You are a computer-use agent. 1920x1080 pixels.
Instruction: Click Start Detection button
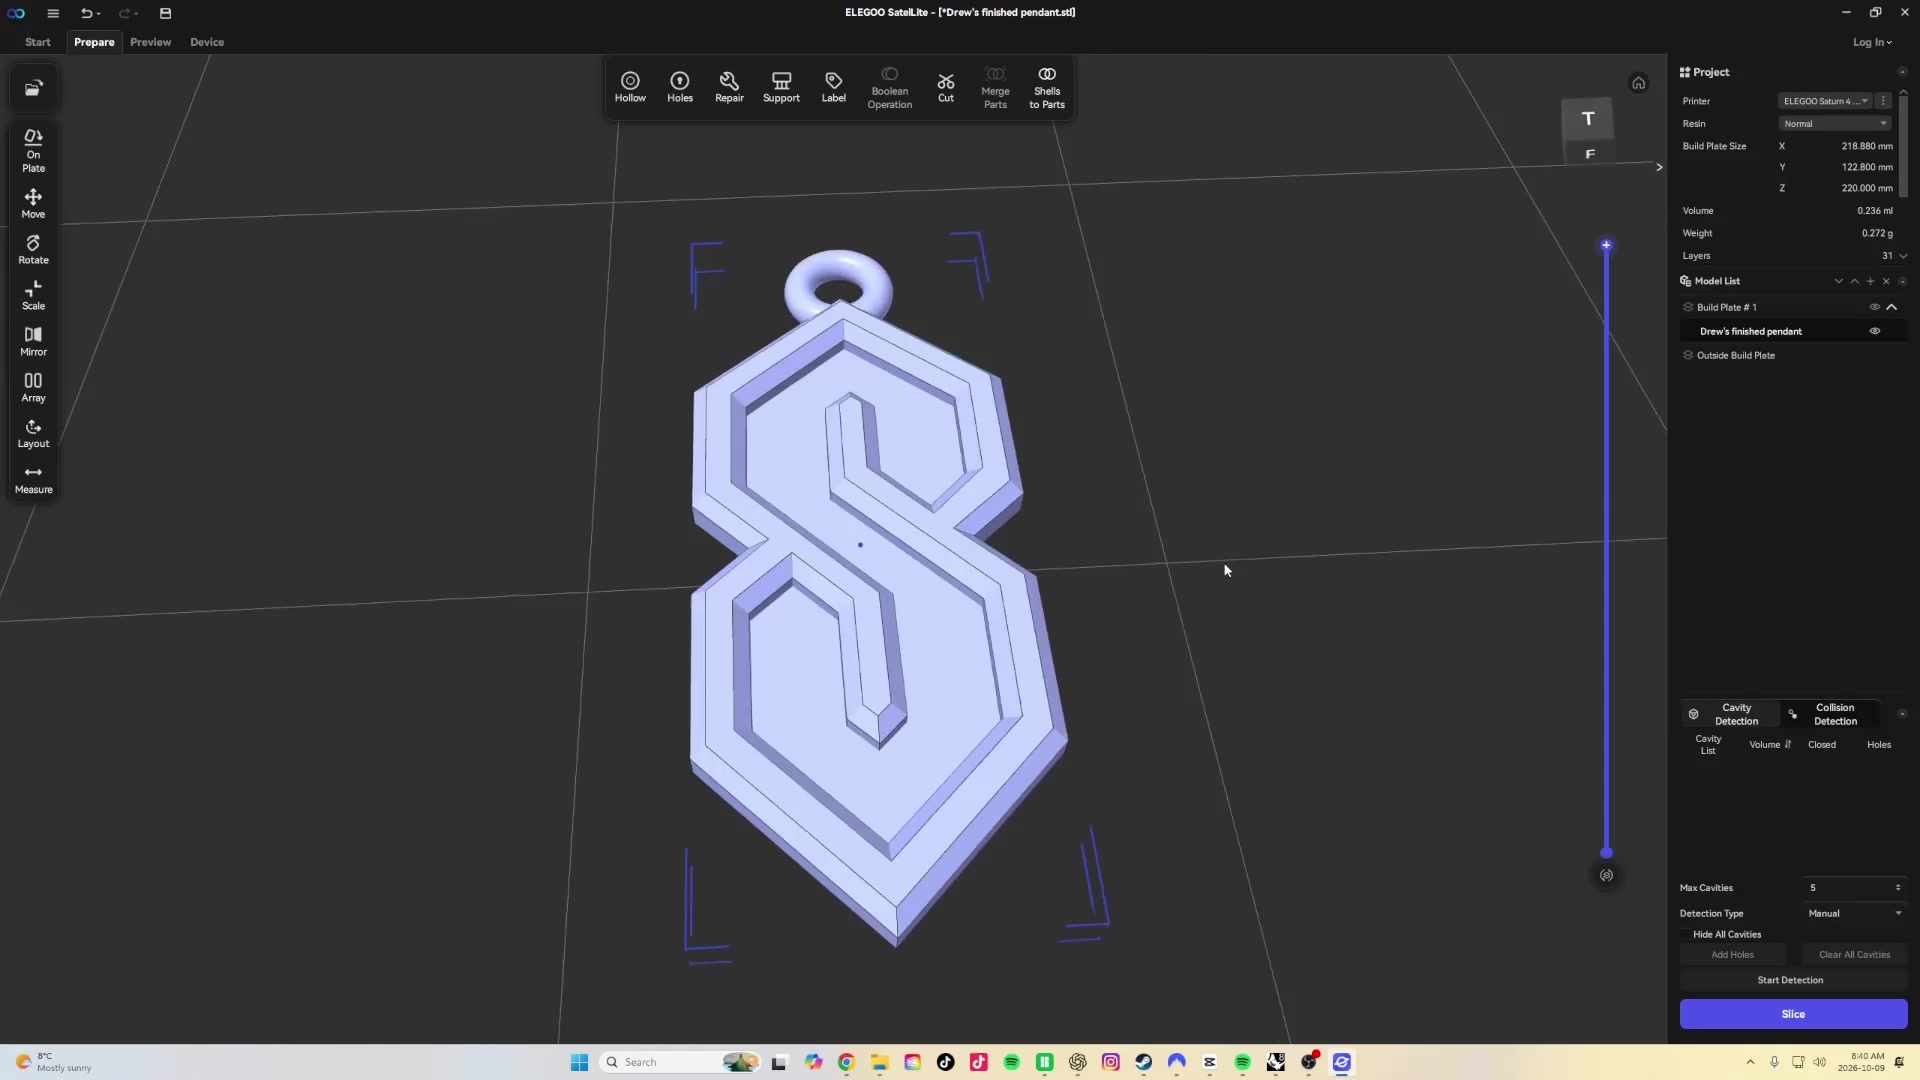(x=1793, y=980)
